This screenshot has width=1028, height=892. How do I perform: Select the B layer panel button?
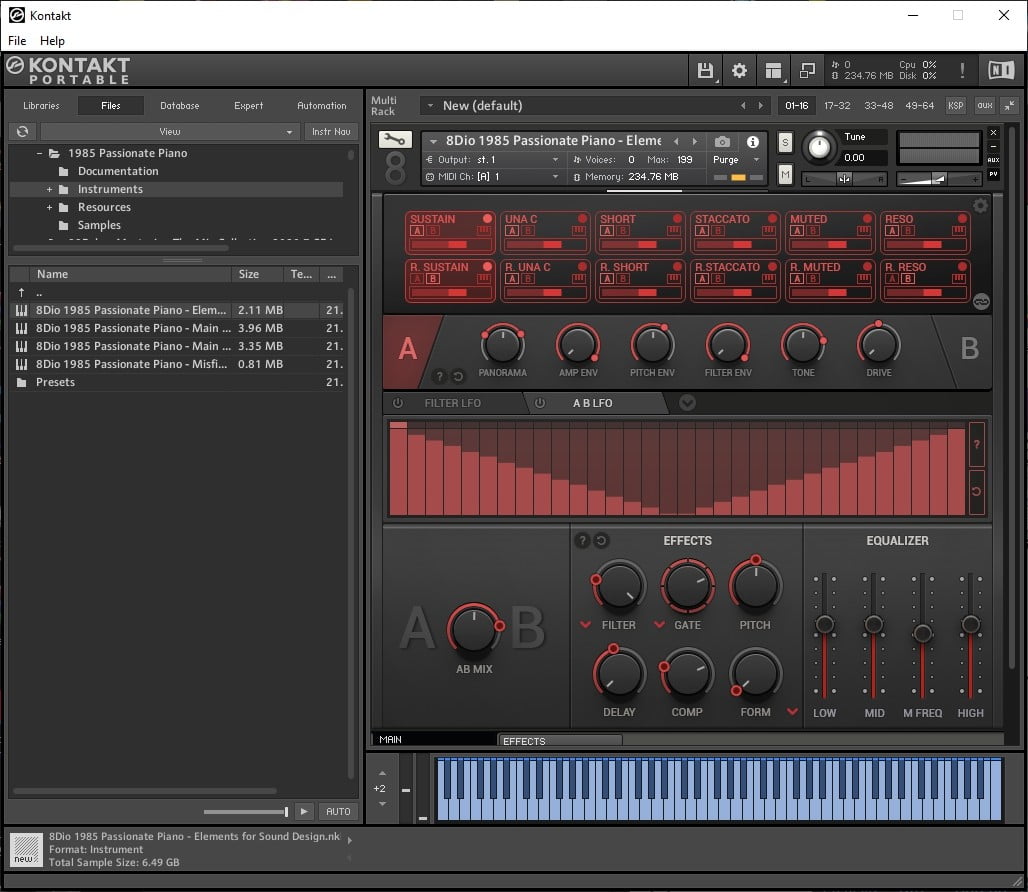(969, 349)
